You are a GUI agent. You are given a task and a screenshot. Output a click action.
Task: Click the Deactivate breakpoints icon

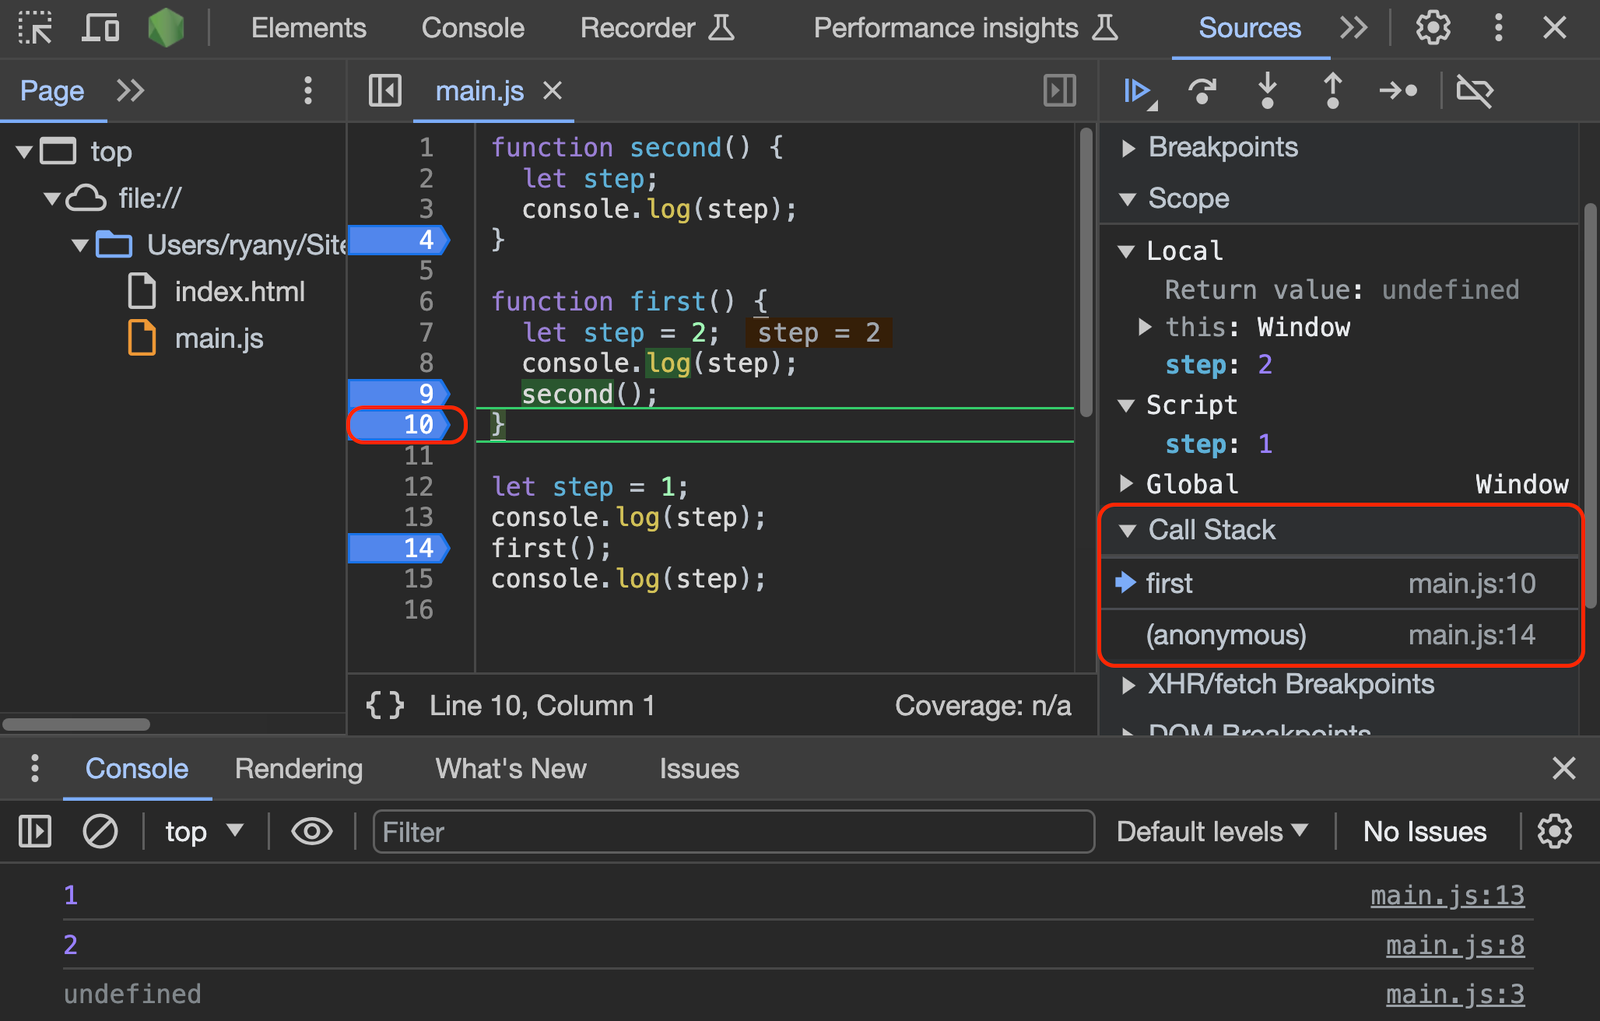[x=1475, y=90]
